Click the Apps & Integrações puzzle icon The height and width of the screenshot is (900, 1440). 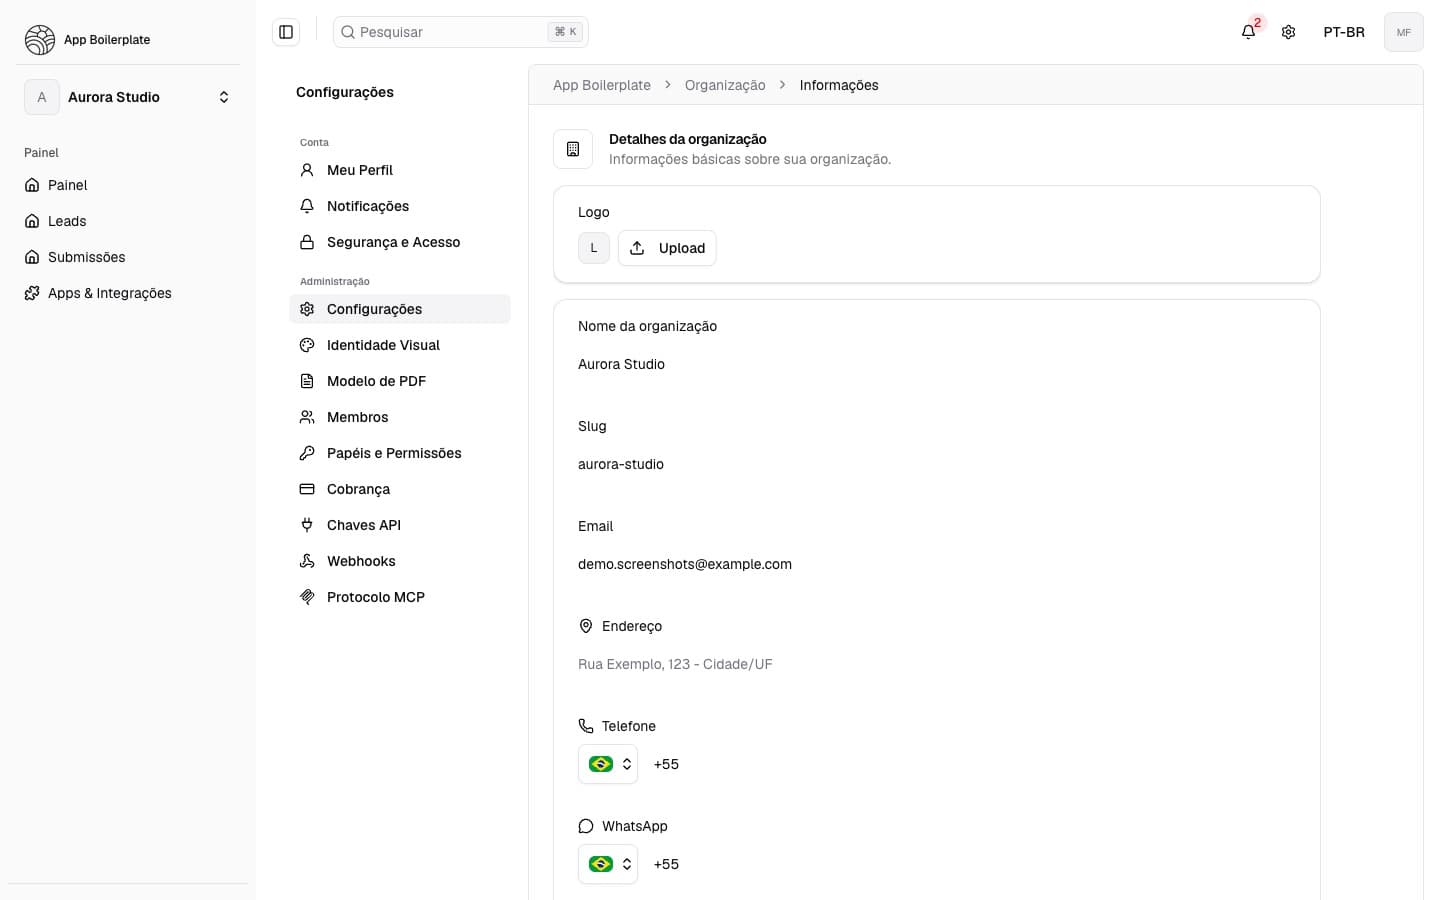point(32,293)
